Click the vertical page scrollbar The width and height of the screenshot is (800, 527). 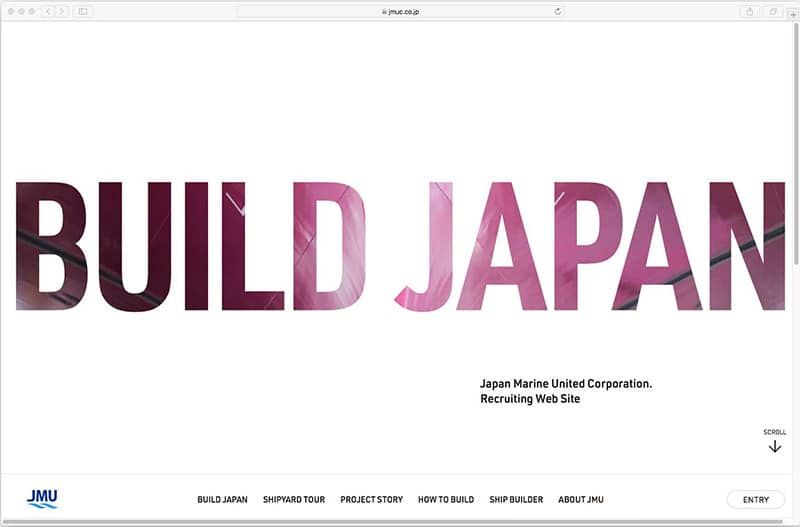coord(796,143)
